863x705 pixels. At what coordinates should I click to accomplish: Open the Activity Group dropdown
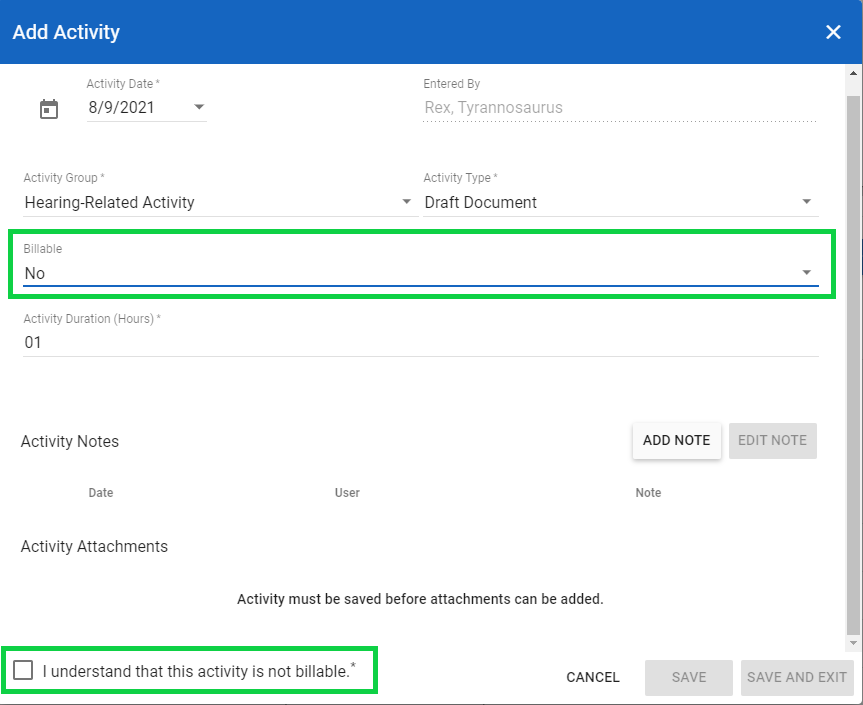(x=406, y=201)
